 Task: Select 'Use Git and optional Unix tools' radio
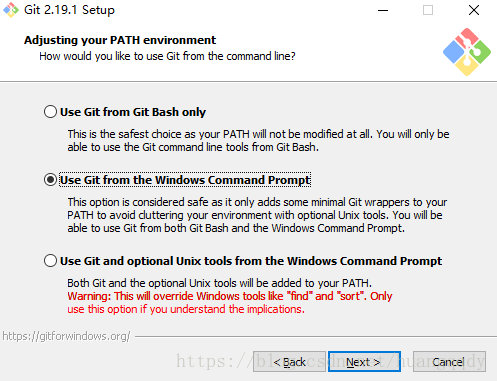pyautogui.click(x=50, y=261)
